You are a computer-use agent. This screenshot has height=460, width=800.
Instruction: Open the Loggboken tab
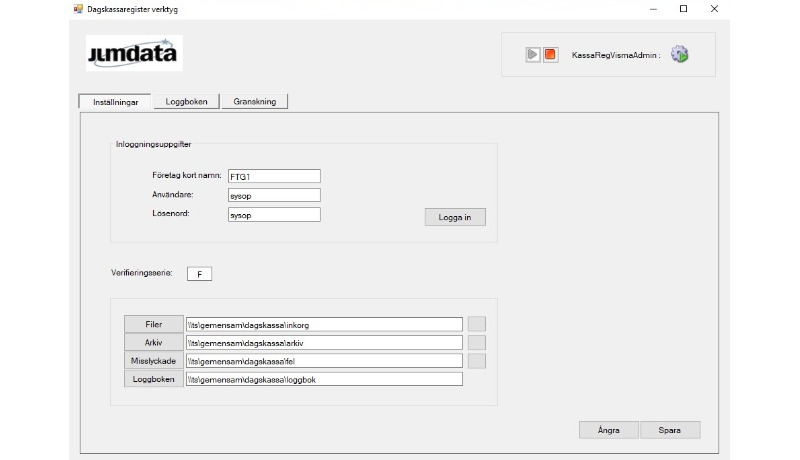186,101
